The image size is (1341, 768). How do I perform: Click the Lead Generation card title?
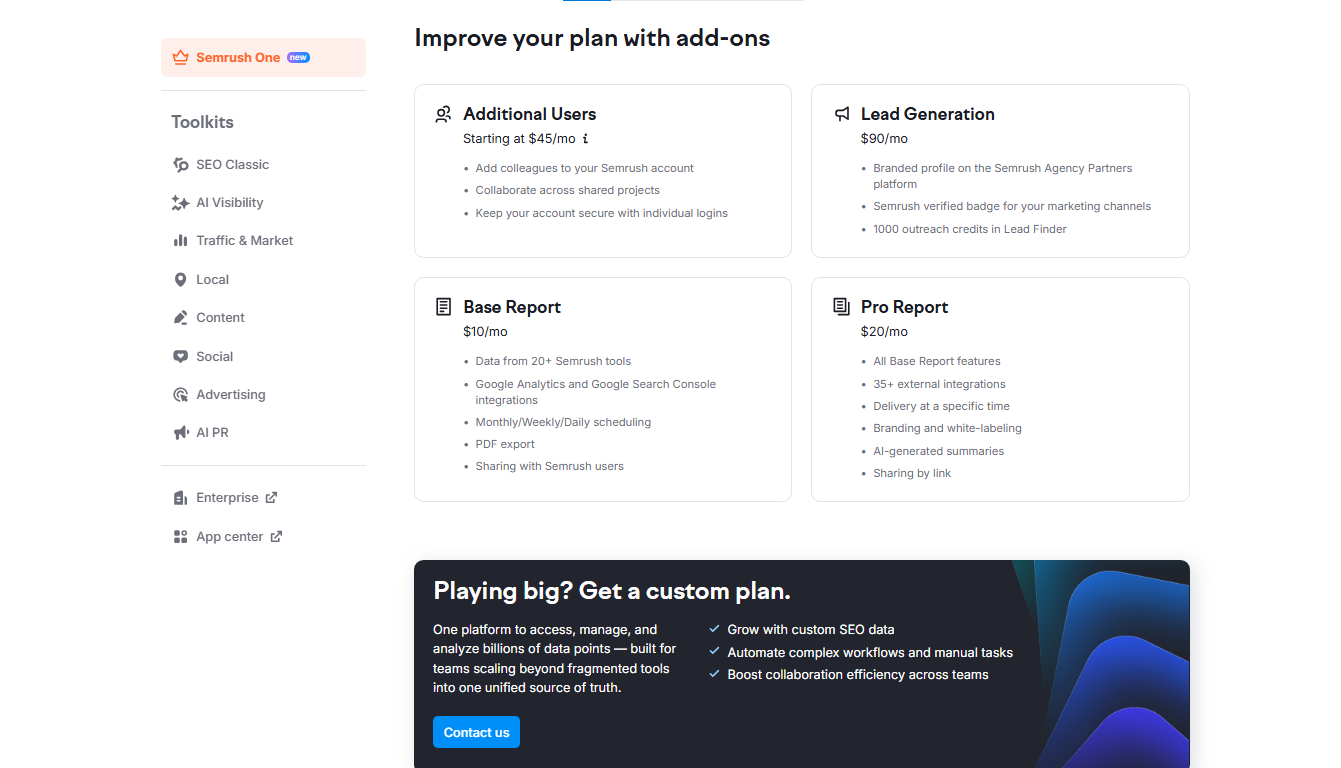coord(927,114)
